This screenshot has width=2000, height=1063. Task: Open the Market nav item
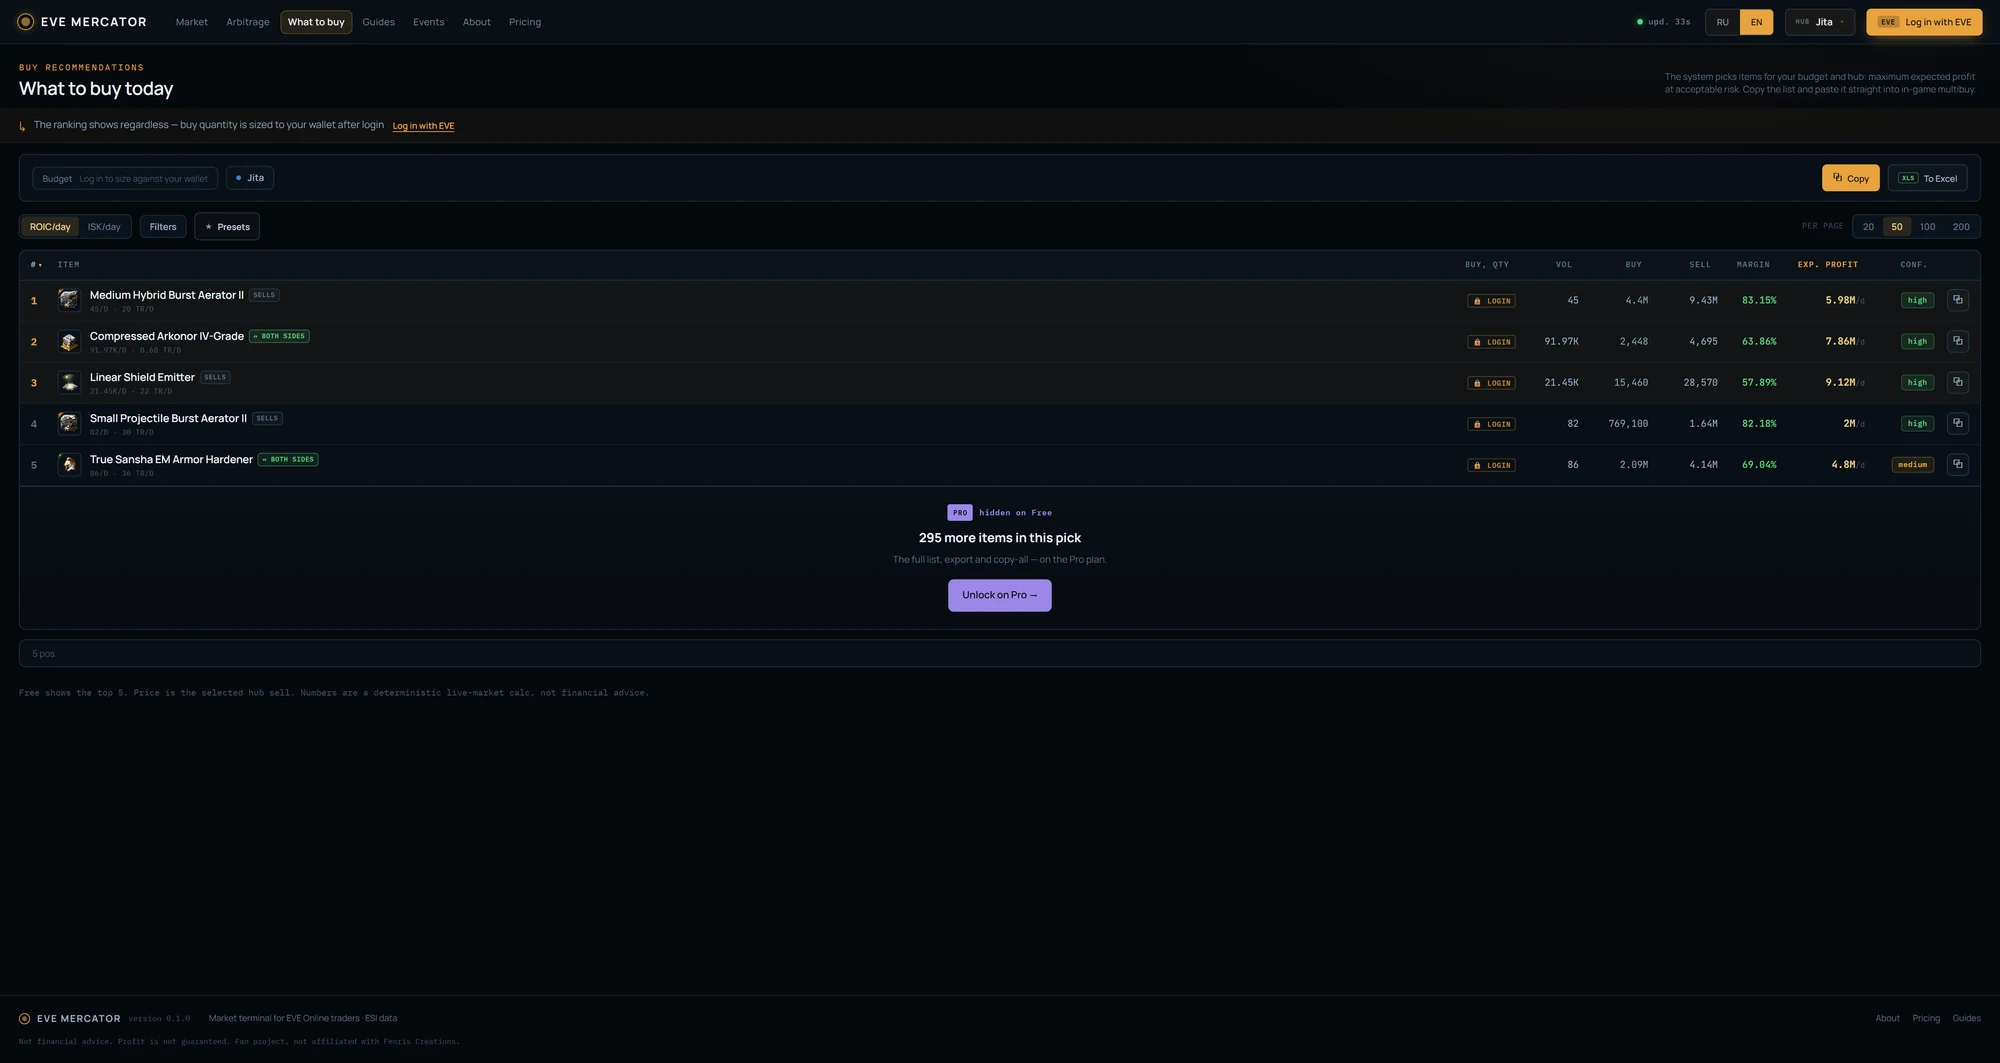[x=192, y=22]
